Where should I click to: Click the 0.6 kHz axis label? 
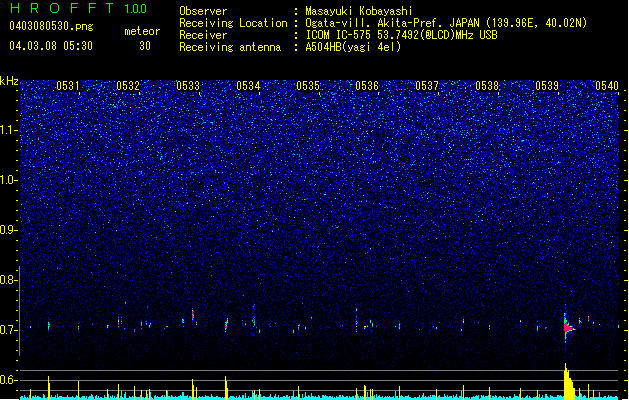click(9, 380)
